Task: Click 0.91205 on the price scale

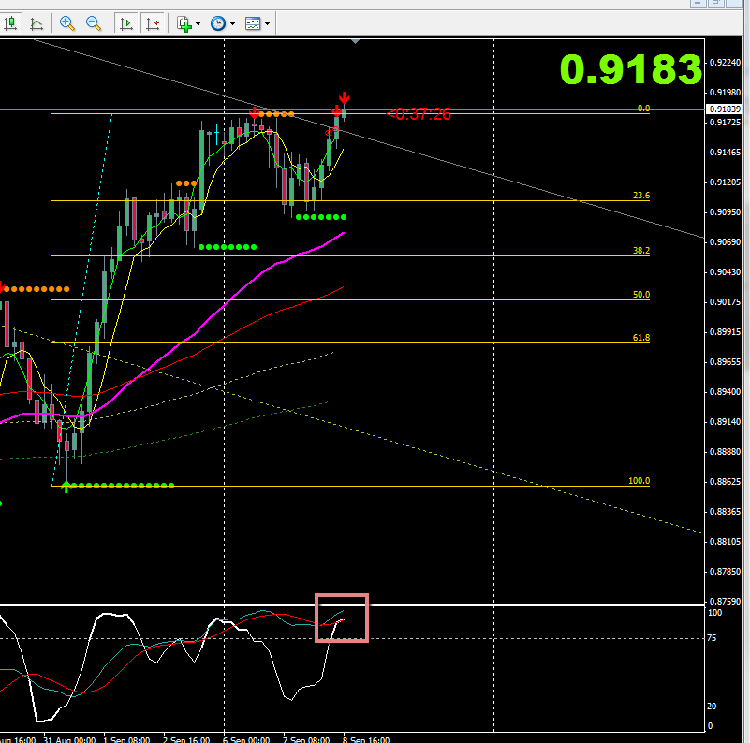Action: click(x=725, y=182)
